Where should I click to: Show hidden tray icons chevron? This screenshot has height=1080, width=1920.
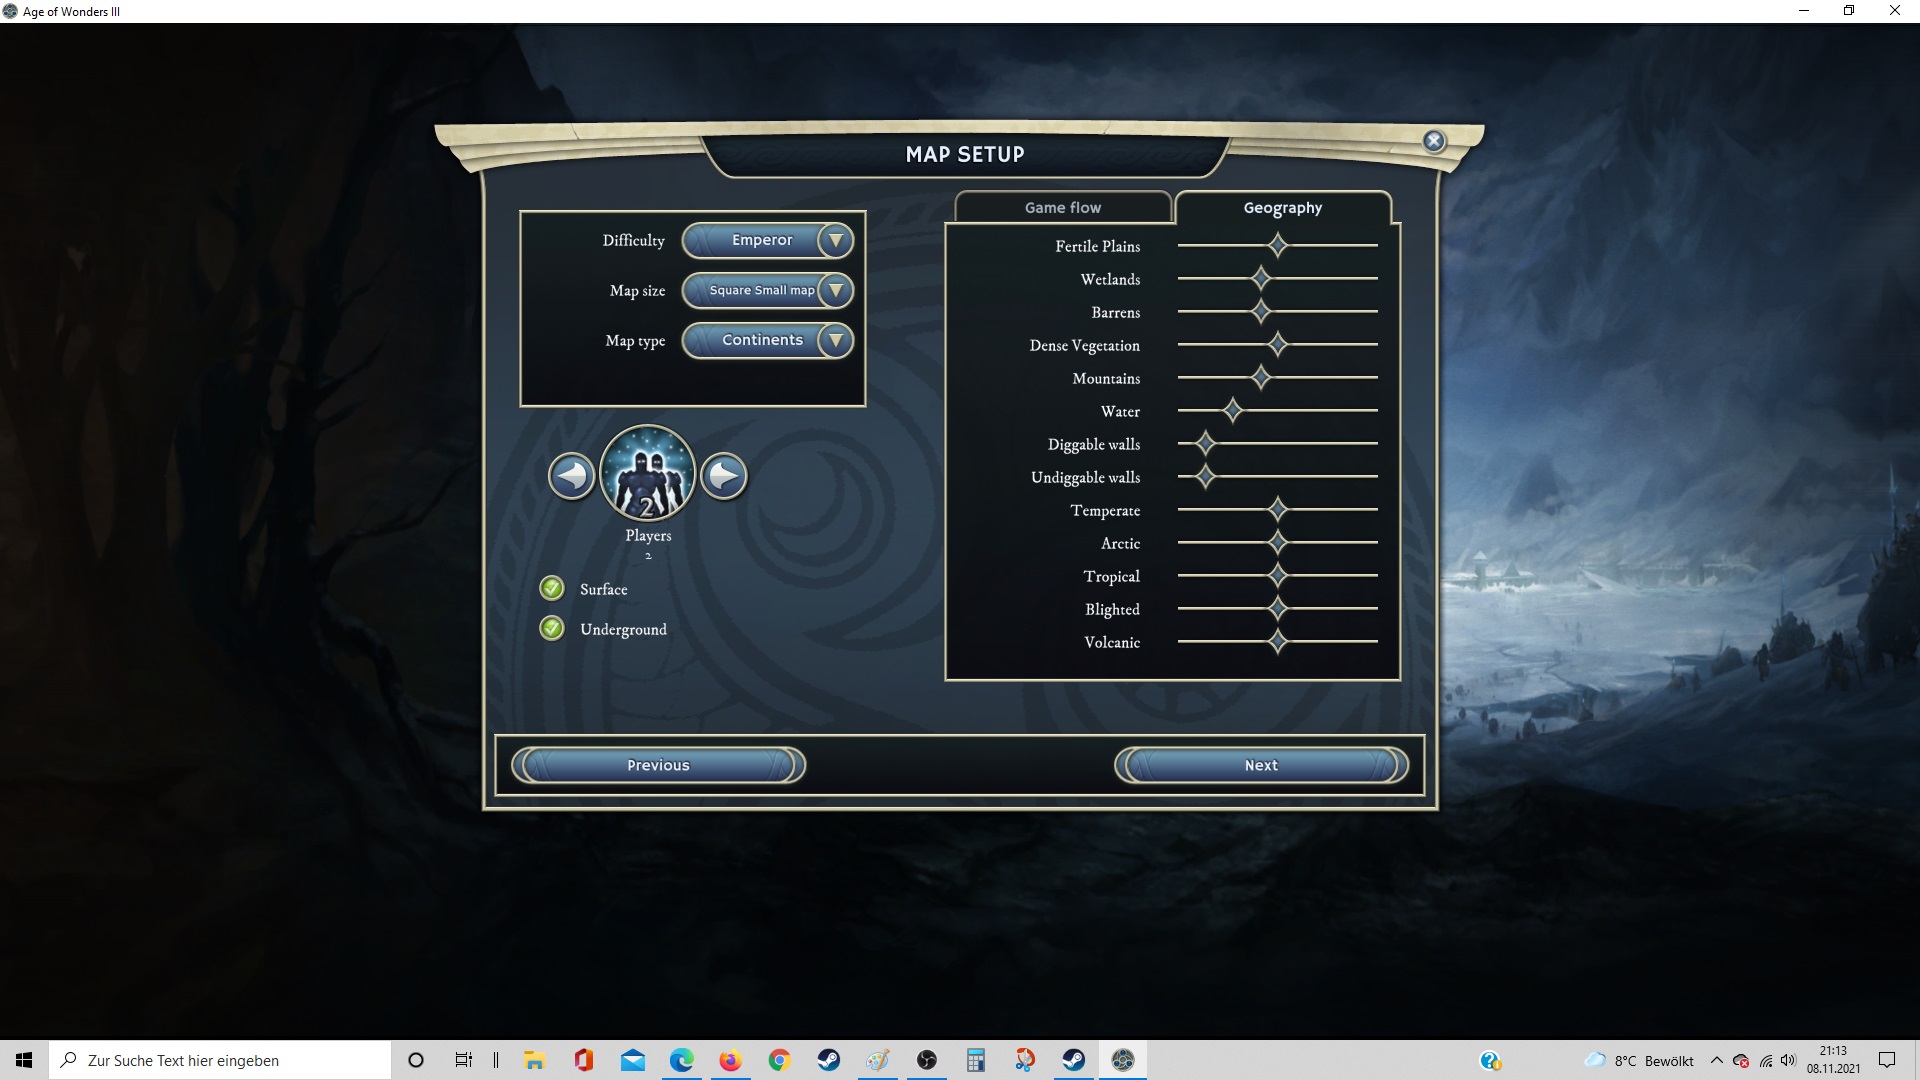click(1717, 1060)
